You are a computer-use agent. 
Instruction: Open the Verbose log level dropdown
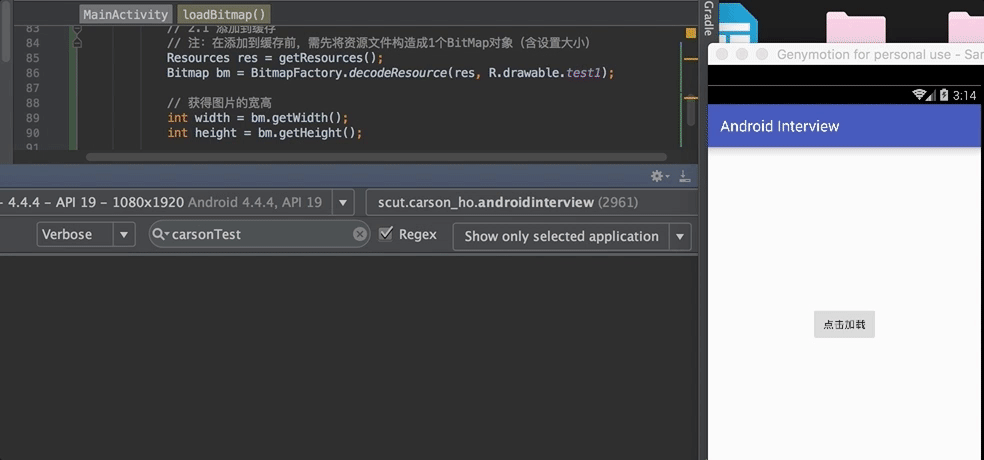(86, 235)
